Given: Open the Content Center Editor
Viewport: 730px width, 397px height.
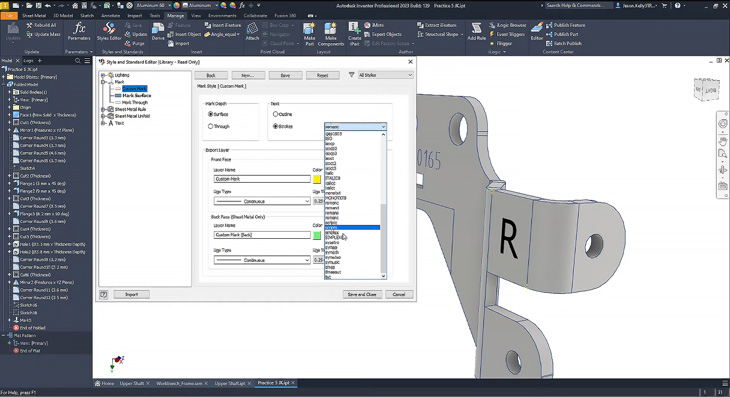Looking at the screenshot, I should point(536,32).
